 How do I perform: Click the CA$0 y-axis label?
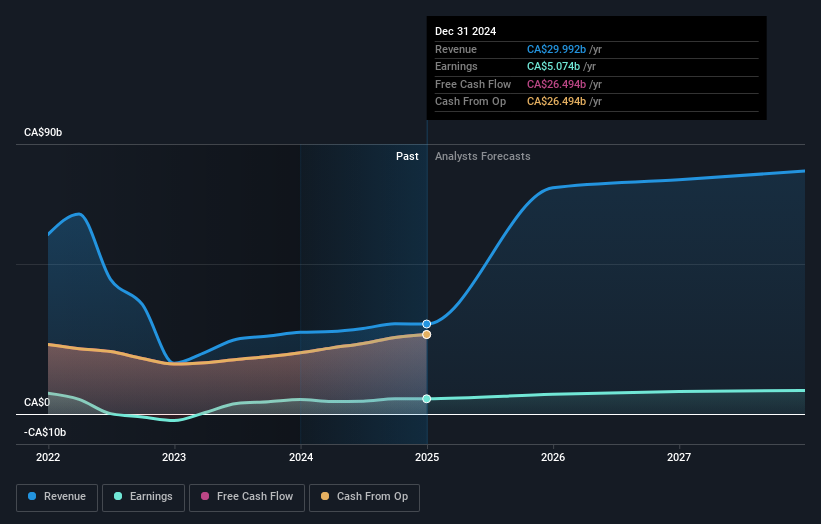pos(37,403)
